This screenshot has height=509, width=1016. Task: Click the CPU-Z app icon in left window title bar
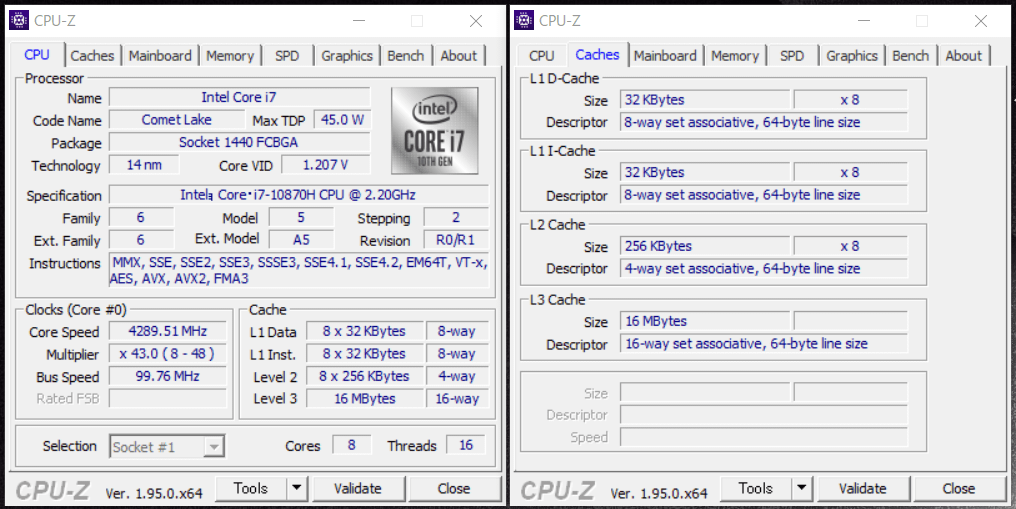click(19, 20)
